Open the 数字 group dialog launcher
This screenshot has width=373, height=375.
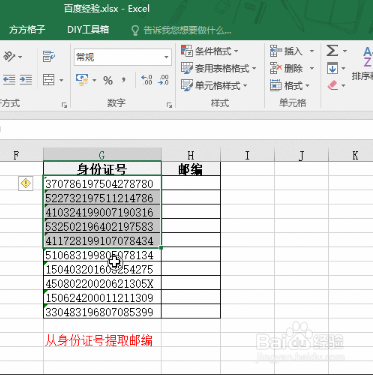tap(169, 105)
